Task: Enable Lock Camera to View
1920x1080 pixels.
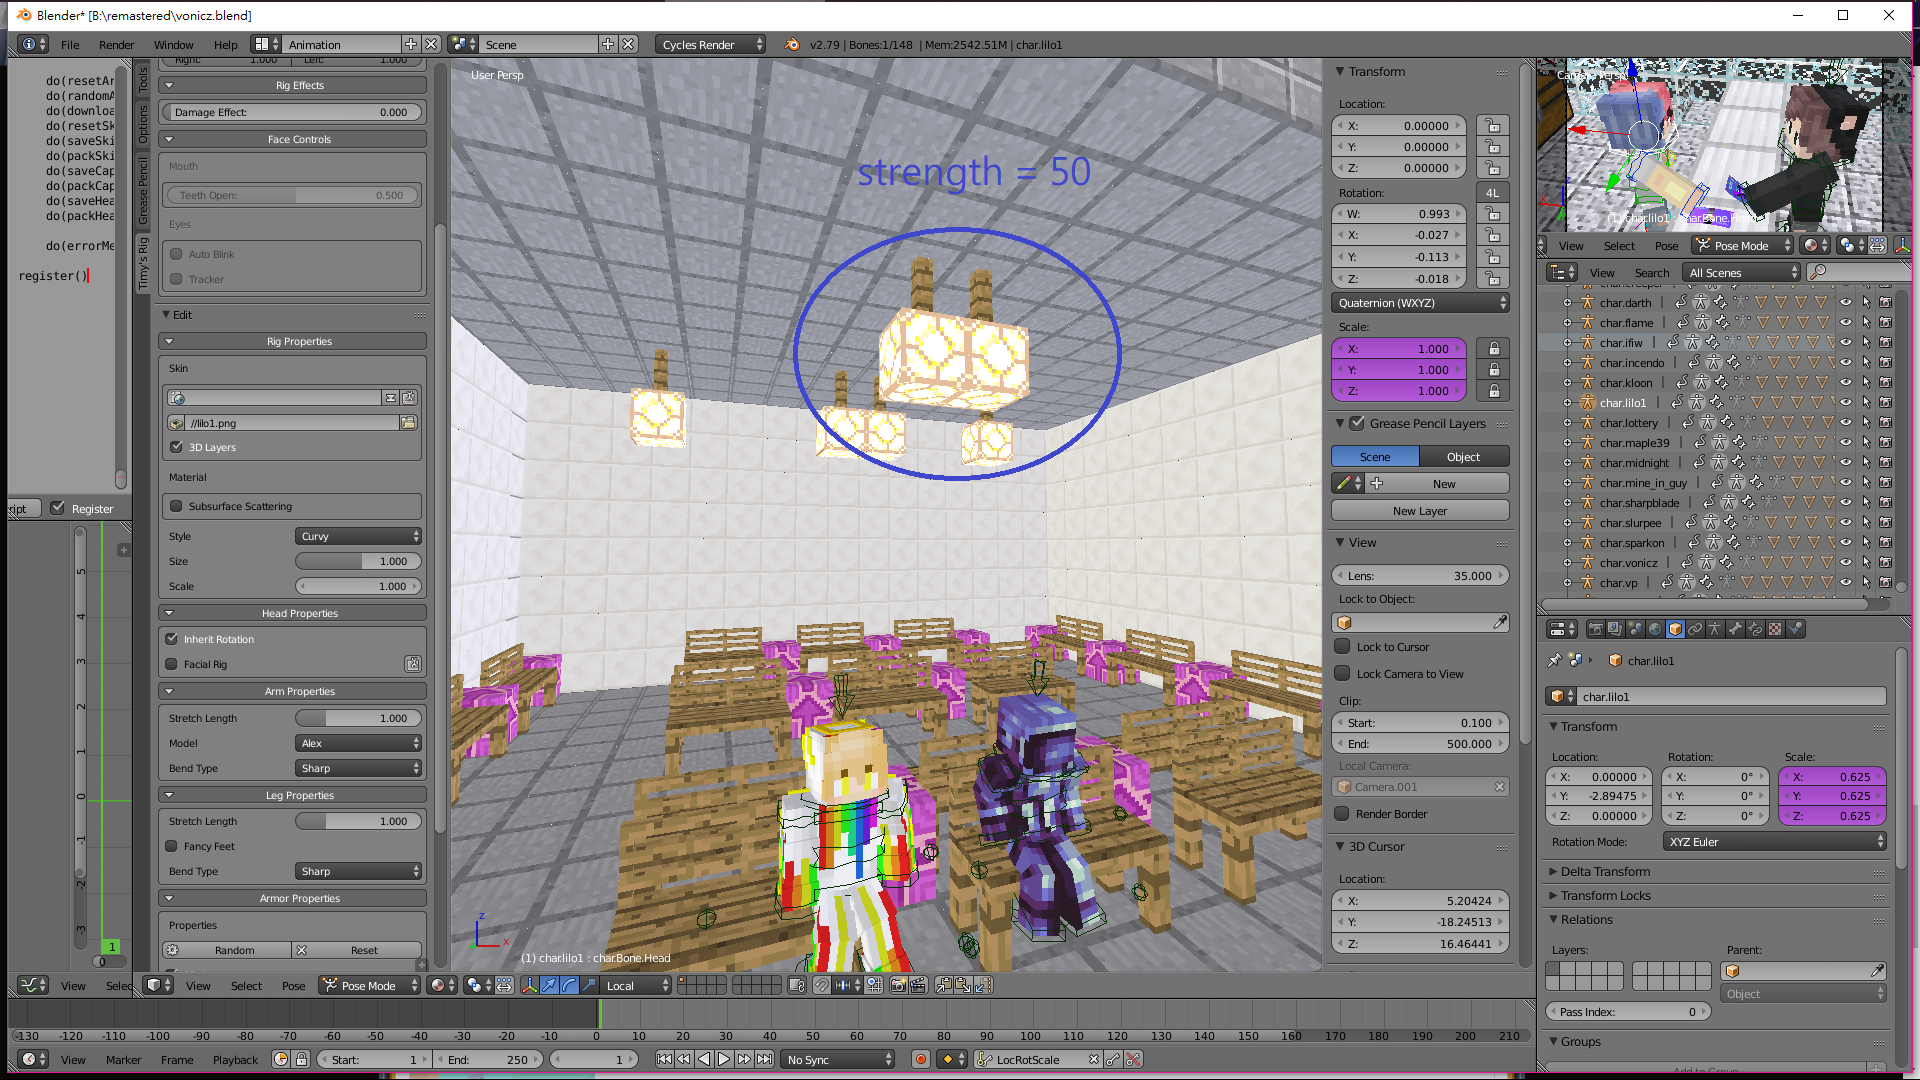Action: pos(1343,674)
